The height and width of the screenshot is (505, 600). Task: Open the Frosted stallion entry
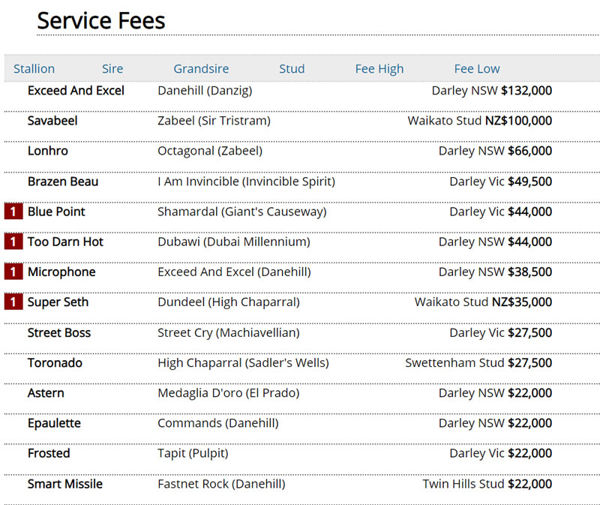click(49, 453)
